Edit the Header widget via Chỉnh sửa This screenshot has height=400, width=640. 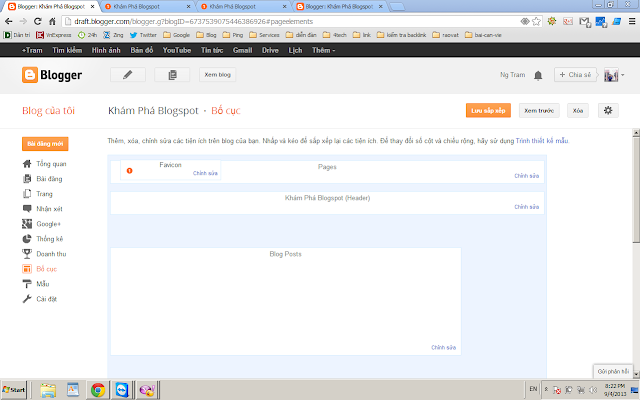pos(527,207)
